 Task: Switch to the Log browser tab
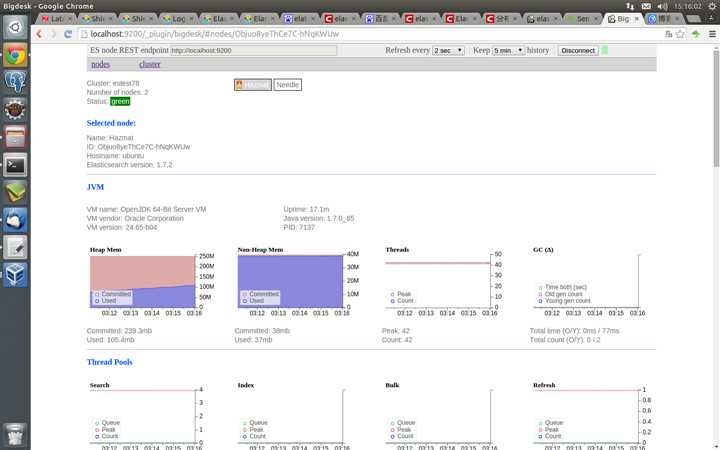(x=178, y=19)
